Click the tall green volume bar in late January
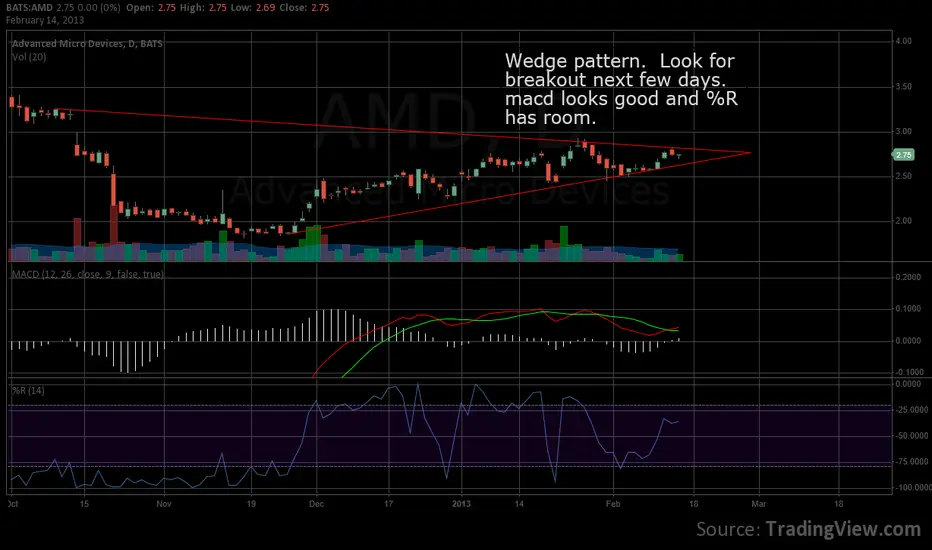Image resolution: width=932 pixels, height=550 pixels. (x=563, y=243)
